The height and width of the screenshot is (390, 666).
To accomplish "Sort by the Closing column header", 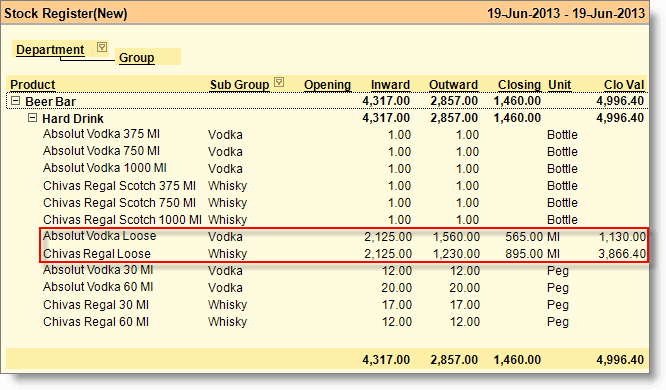I will [519, 85].
